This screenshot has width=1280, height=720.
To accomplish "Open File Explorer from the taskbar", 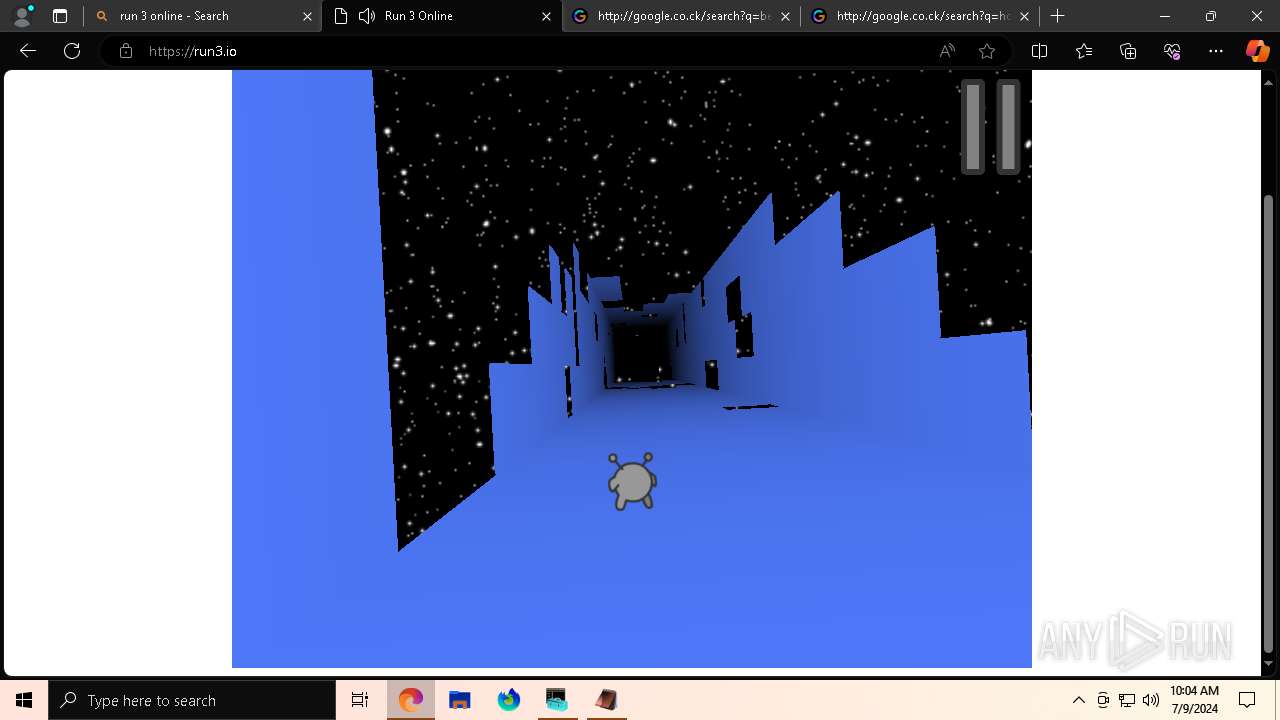I will (x=460, y=700).
